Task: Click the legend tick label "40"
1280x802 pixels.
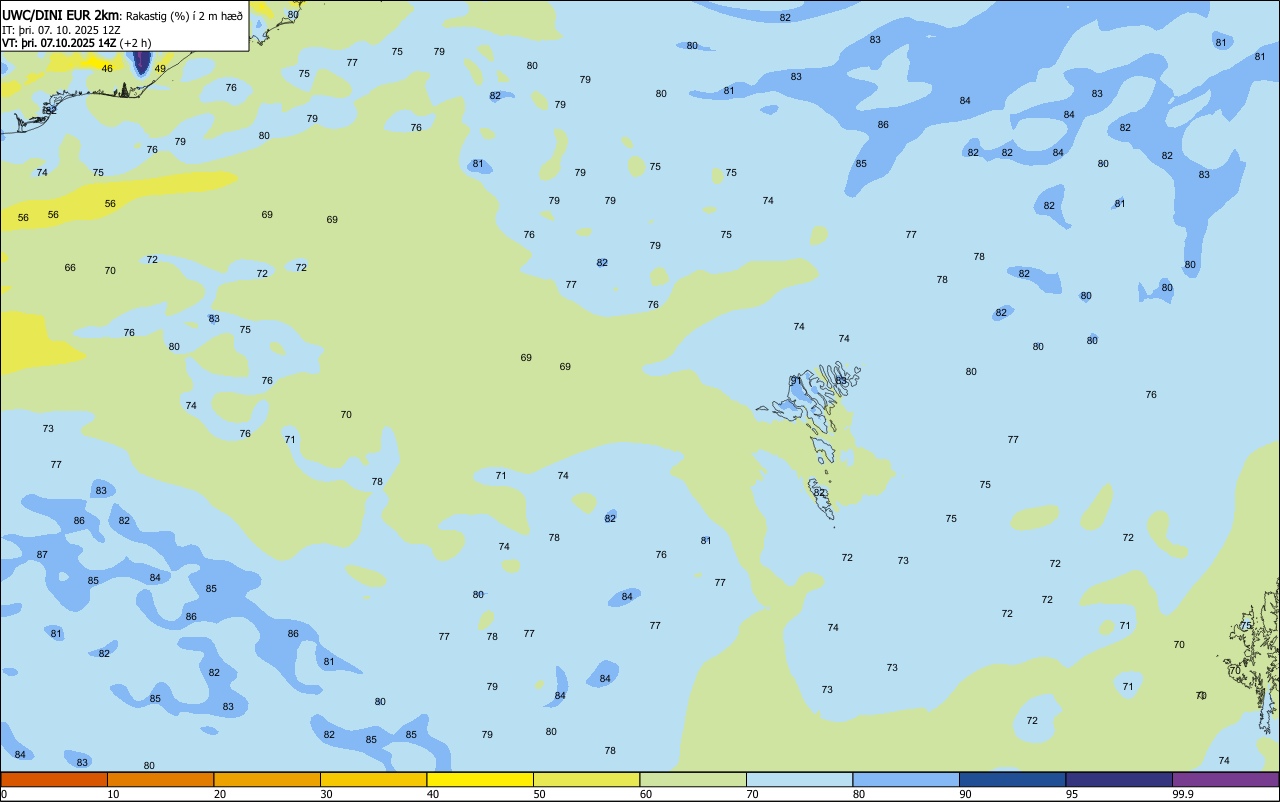Action: pos(432,794)
